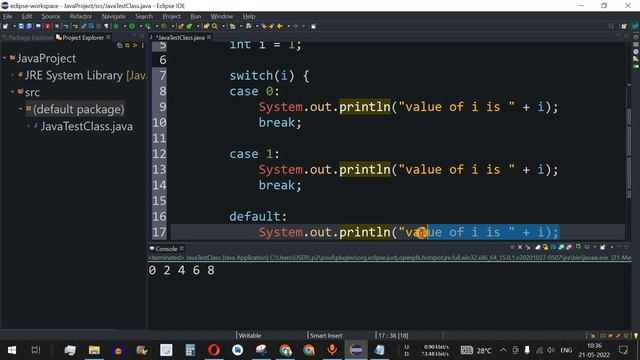640x360 pixels.
Task: Click the Back to previous edit arrow
Action: point(280,26)
